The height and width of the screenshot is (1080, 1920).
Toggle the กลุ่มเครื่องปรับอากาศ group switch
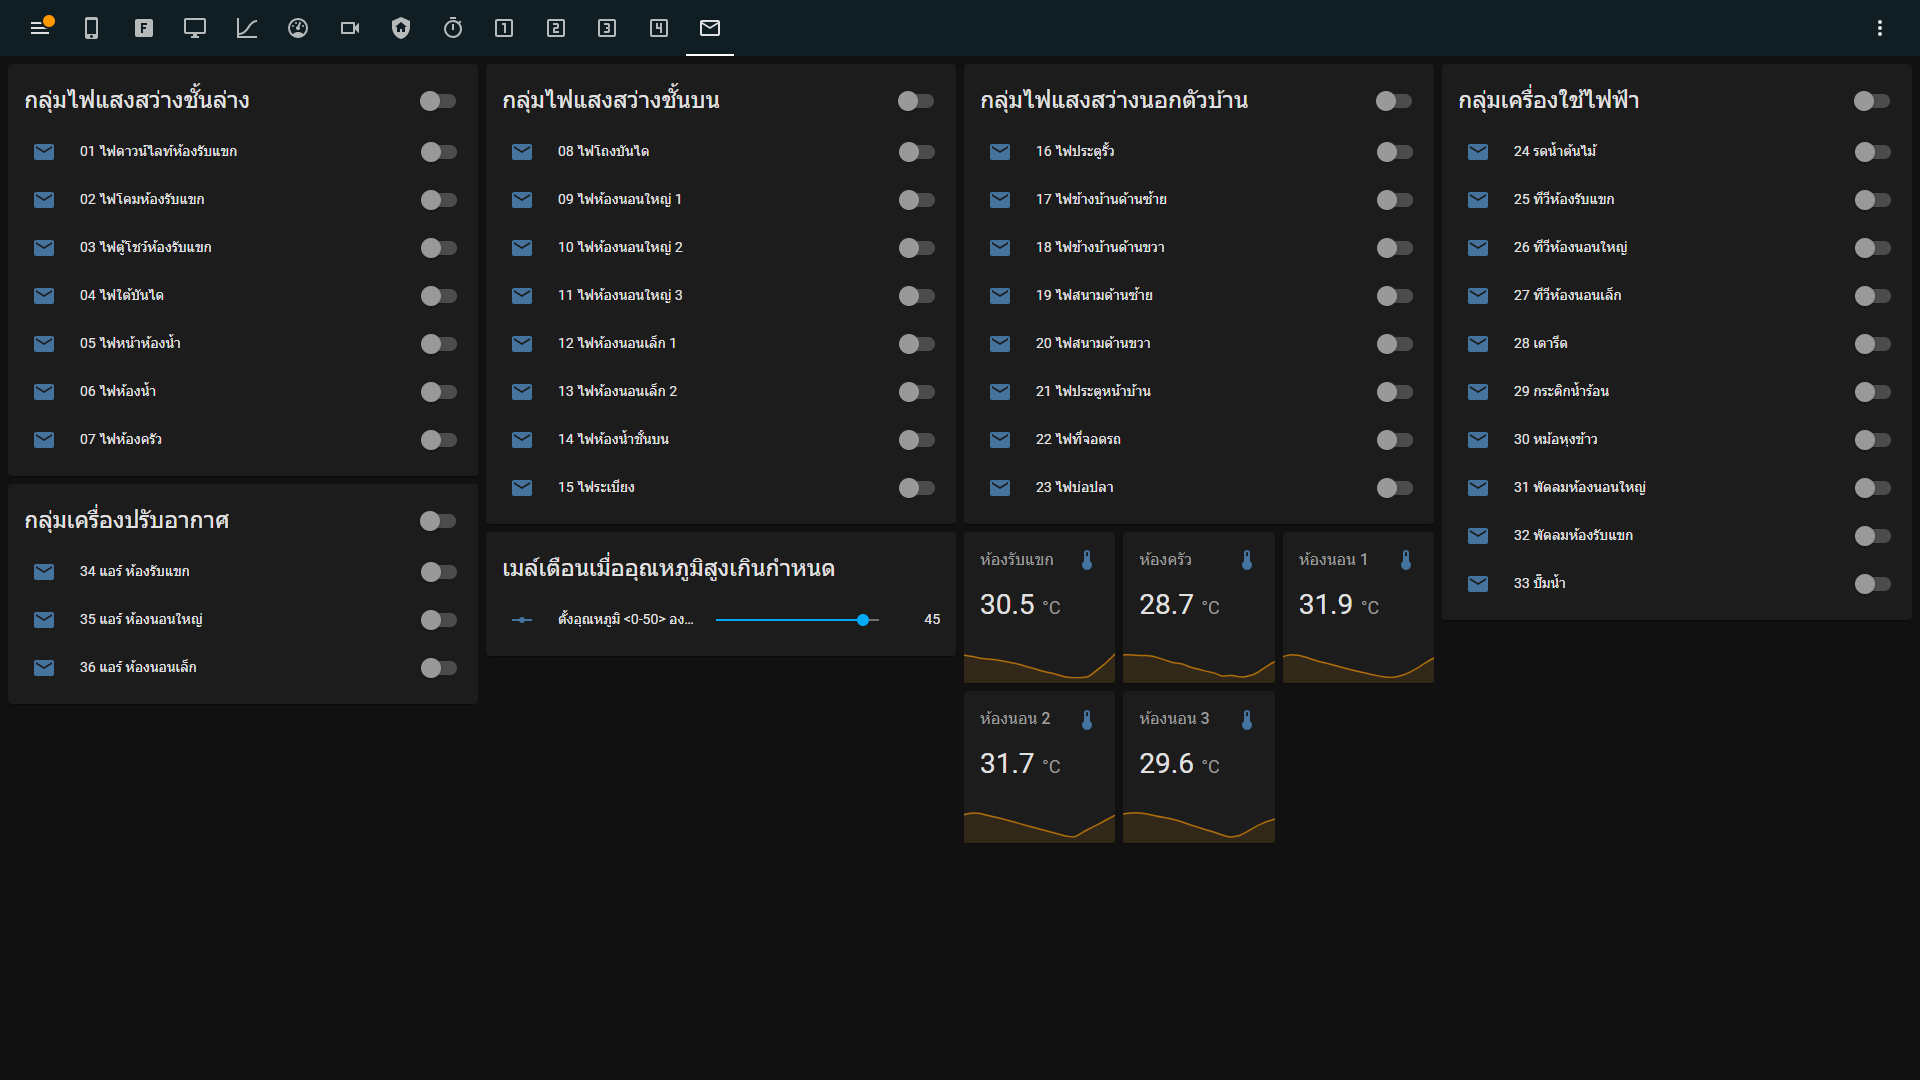point(438,521)
